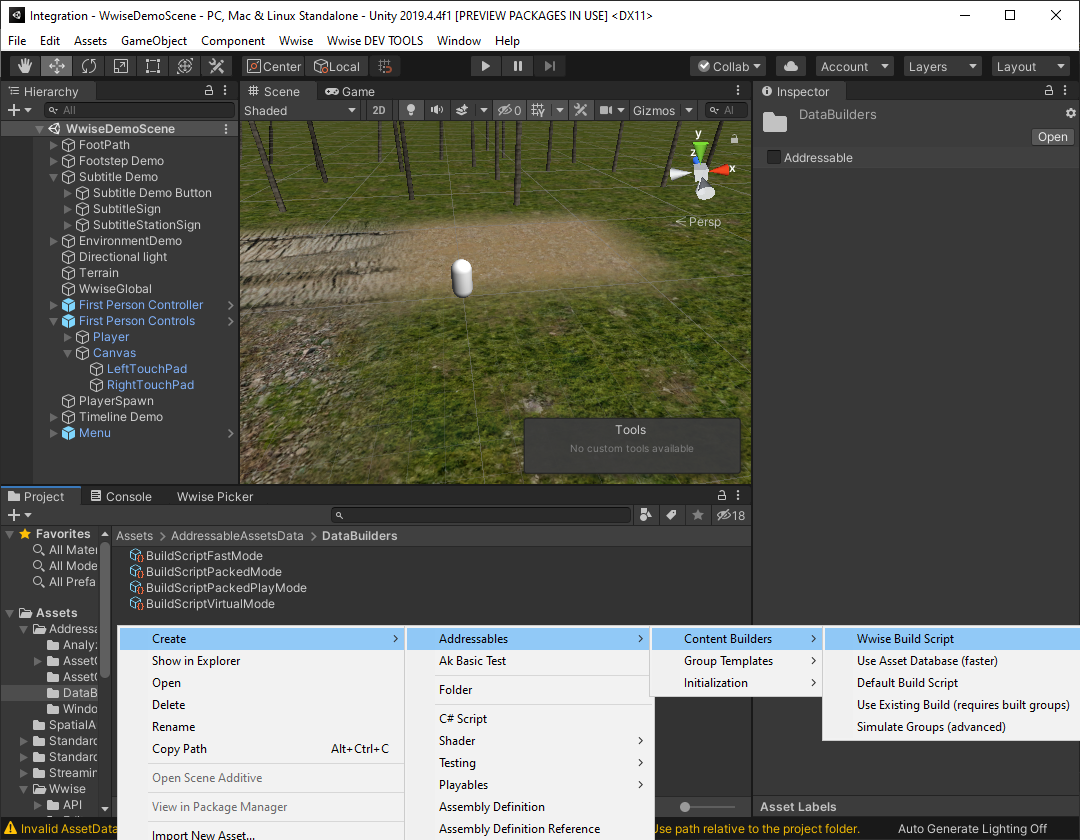Click the Pause button
The image size is (1080, 840).
tap(517, 66)
